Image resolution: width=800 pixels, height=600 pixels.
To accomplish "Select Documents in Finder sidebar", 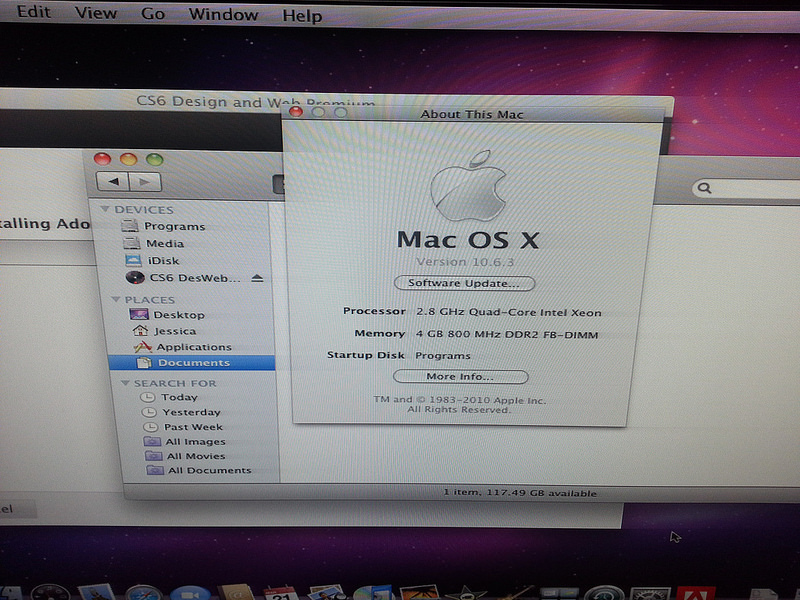I will (192, 363).
